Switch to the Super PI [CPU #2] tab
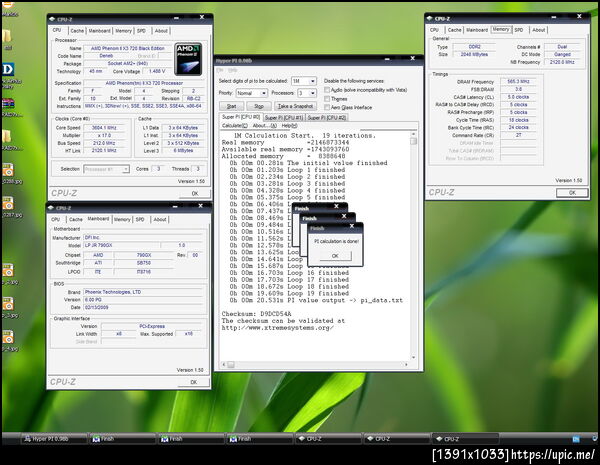600x465 pixels. [x=327, y=117]
